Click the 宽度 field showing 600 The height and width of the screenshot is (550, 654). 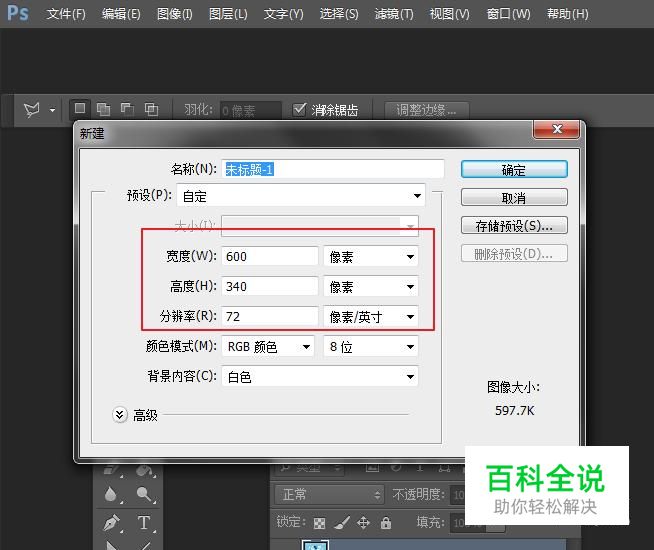(x=269, y=256)
